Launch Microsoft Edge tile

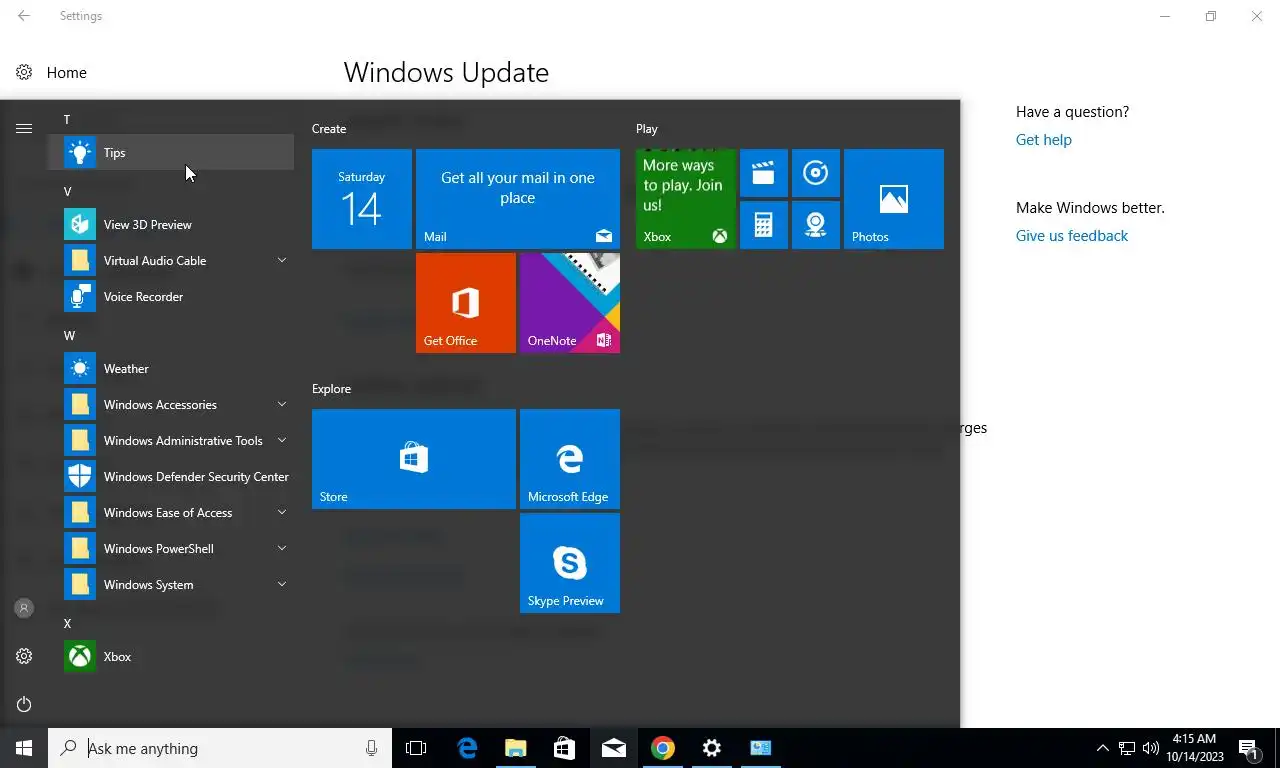[570, 459]
